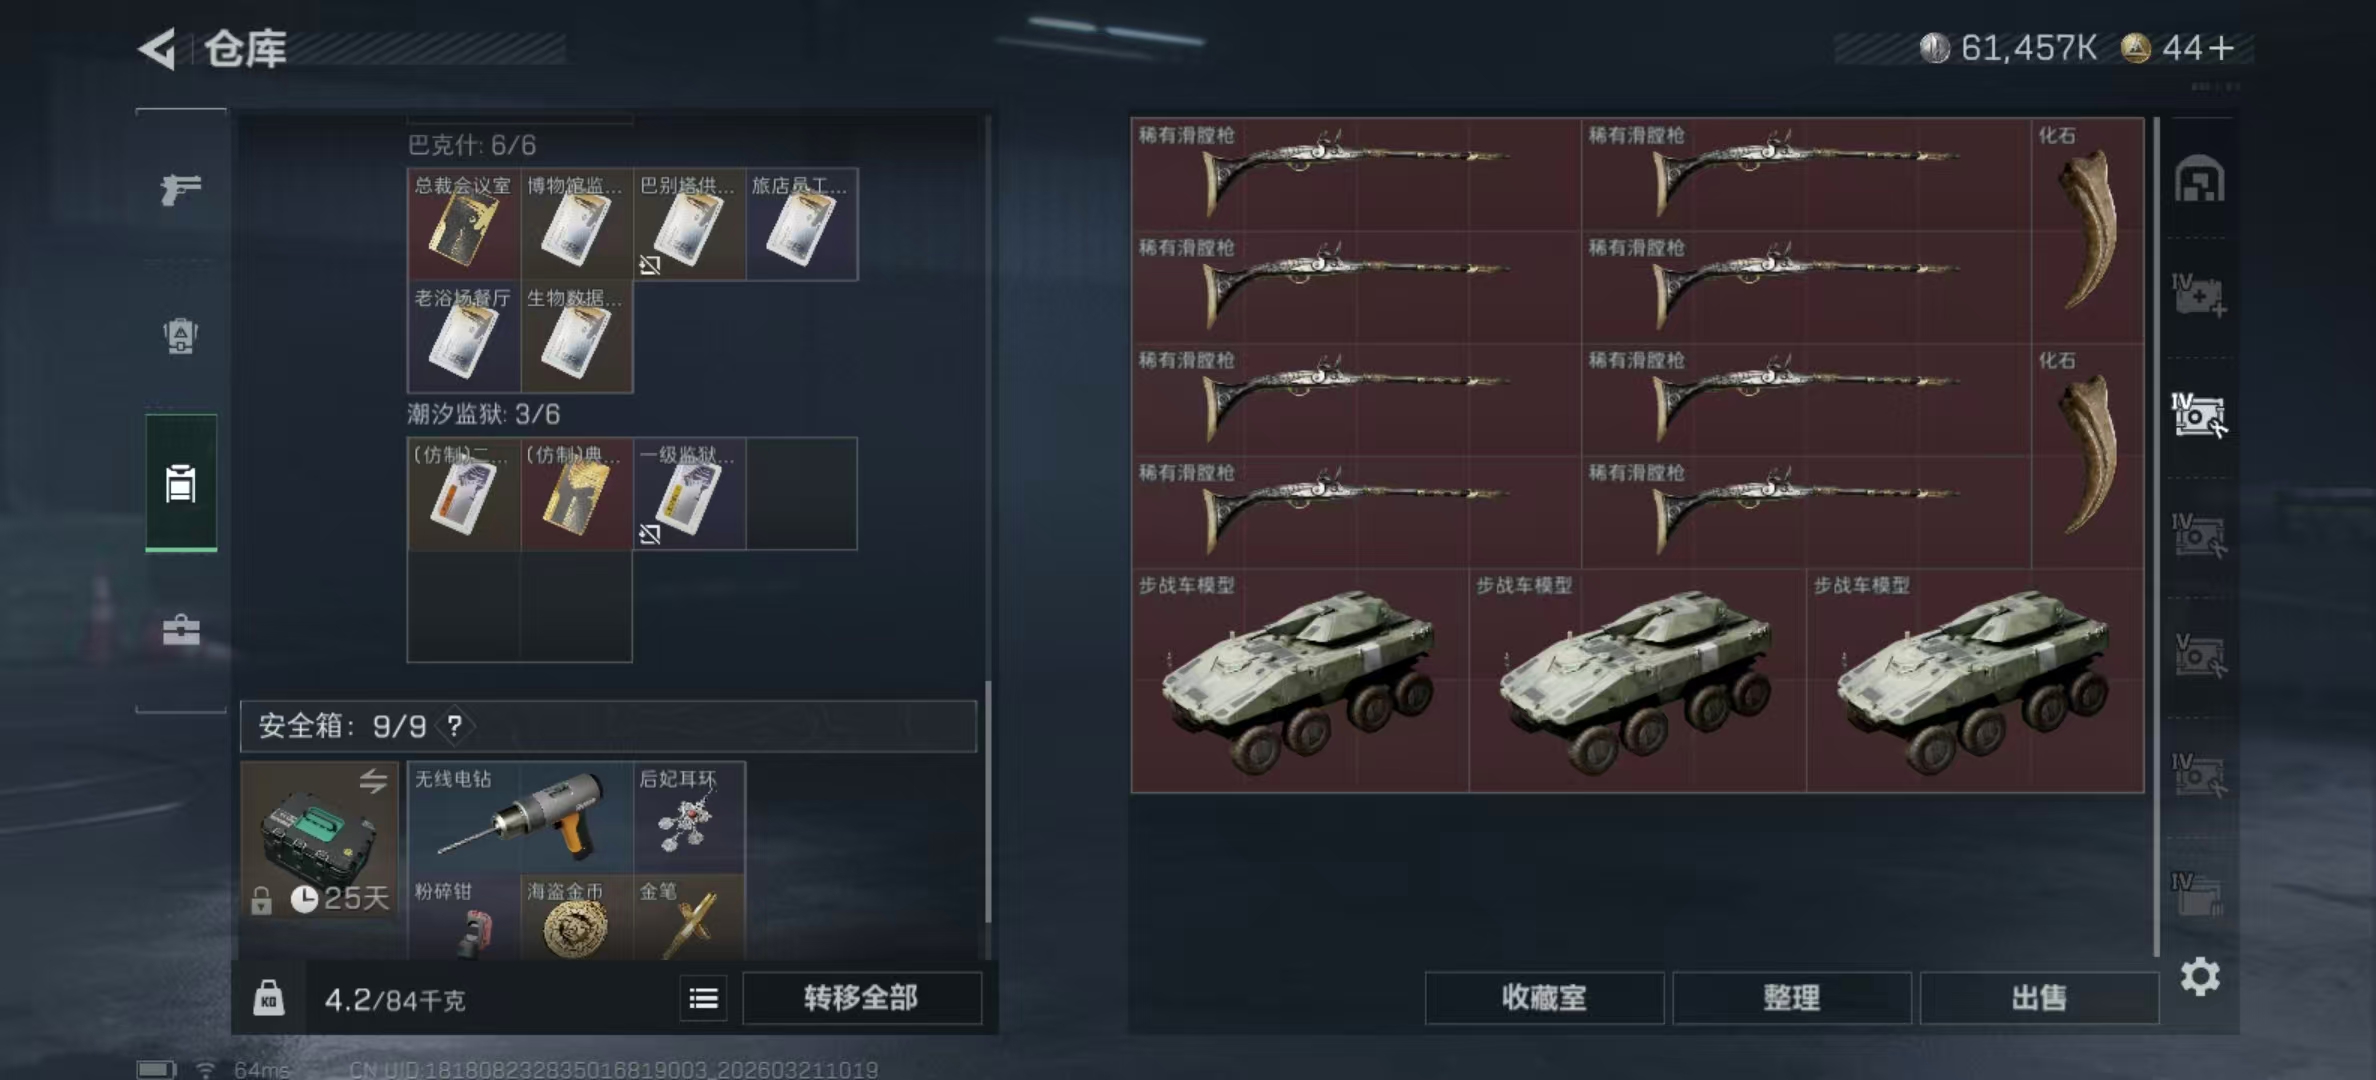Open the medical case storage icon
The height and width of the screenshot is (1080, 2376).
pos(2199,296)
